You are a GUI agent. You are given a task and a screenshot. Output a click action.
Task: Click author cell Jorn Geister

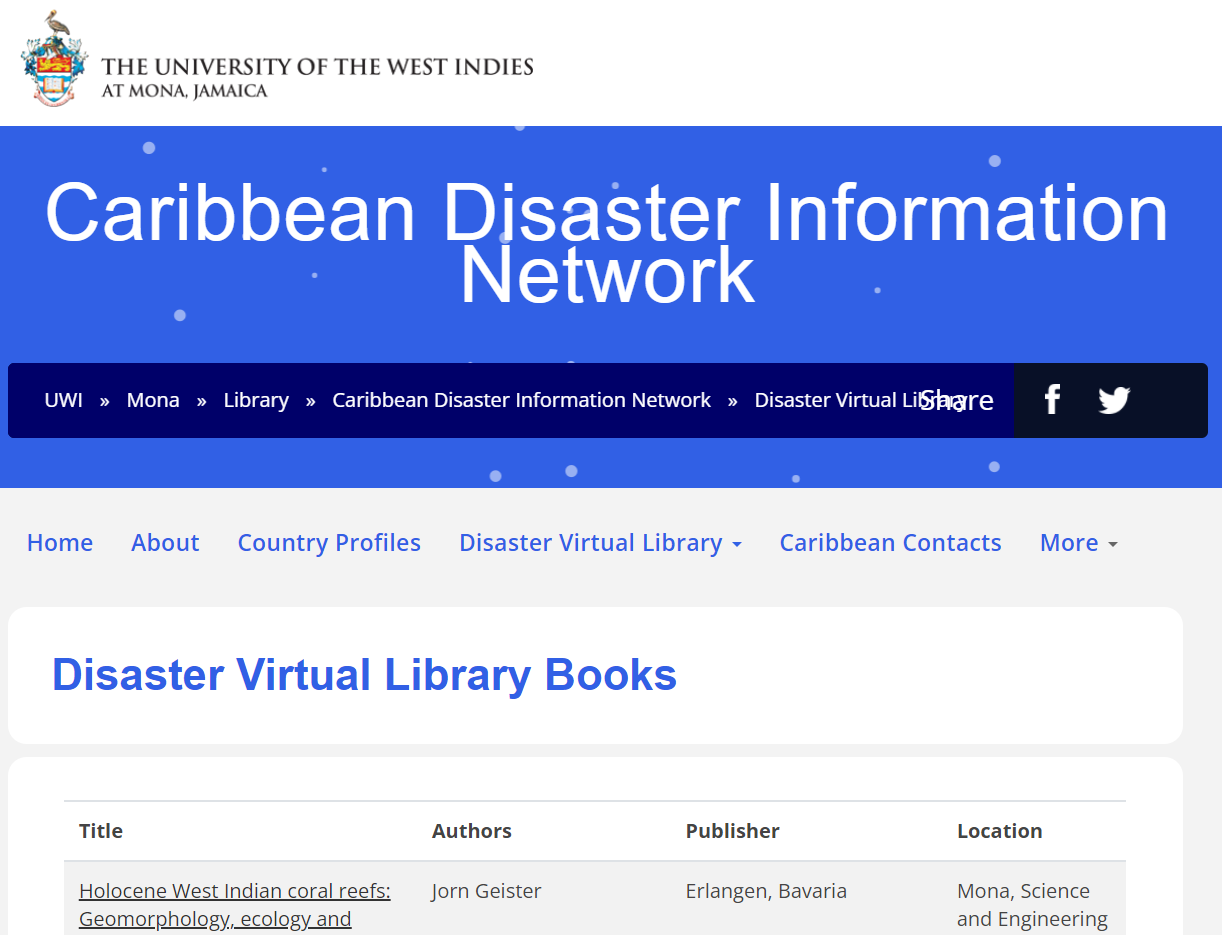(x=487, y=891)
